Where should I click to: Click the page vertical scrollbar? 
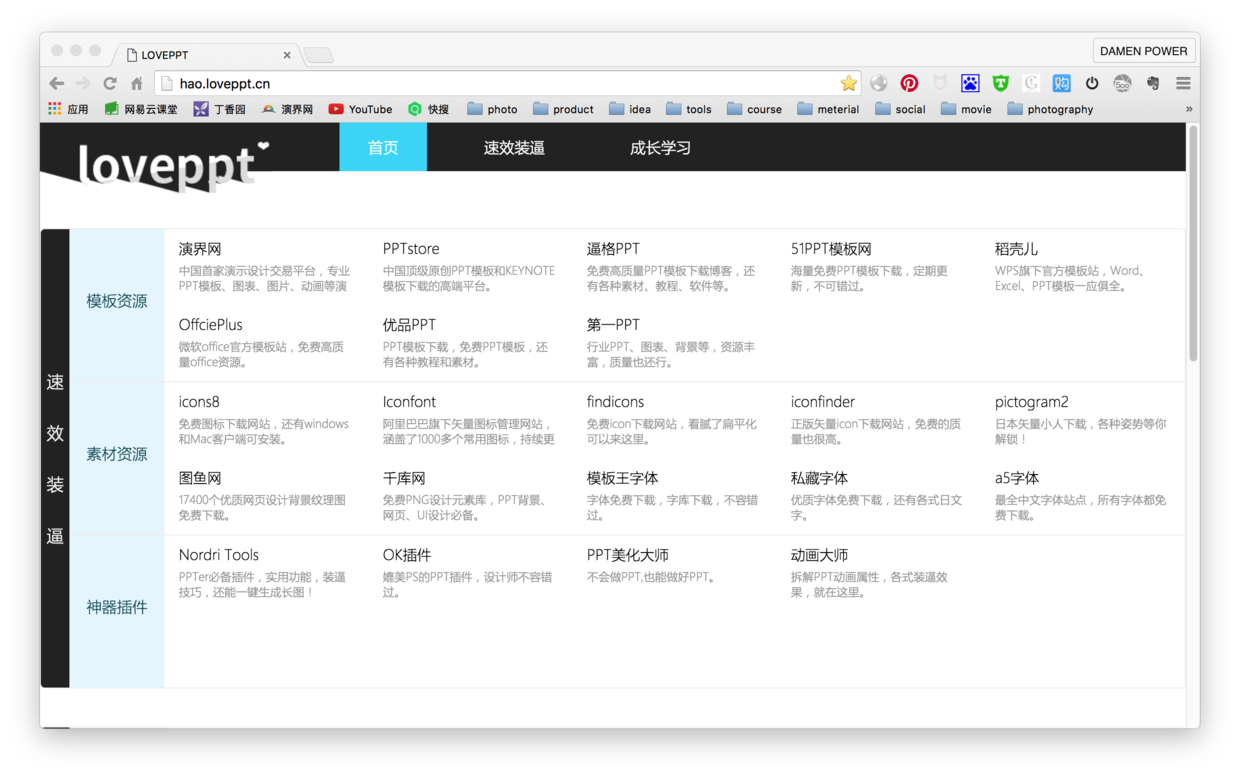coord(1192,243)
